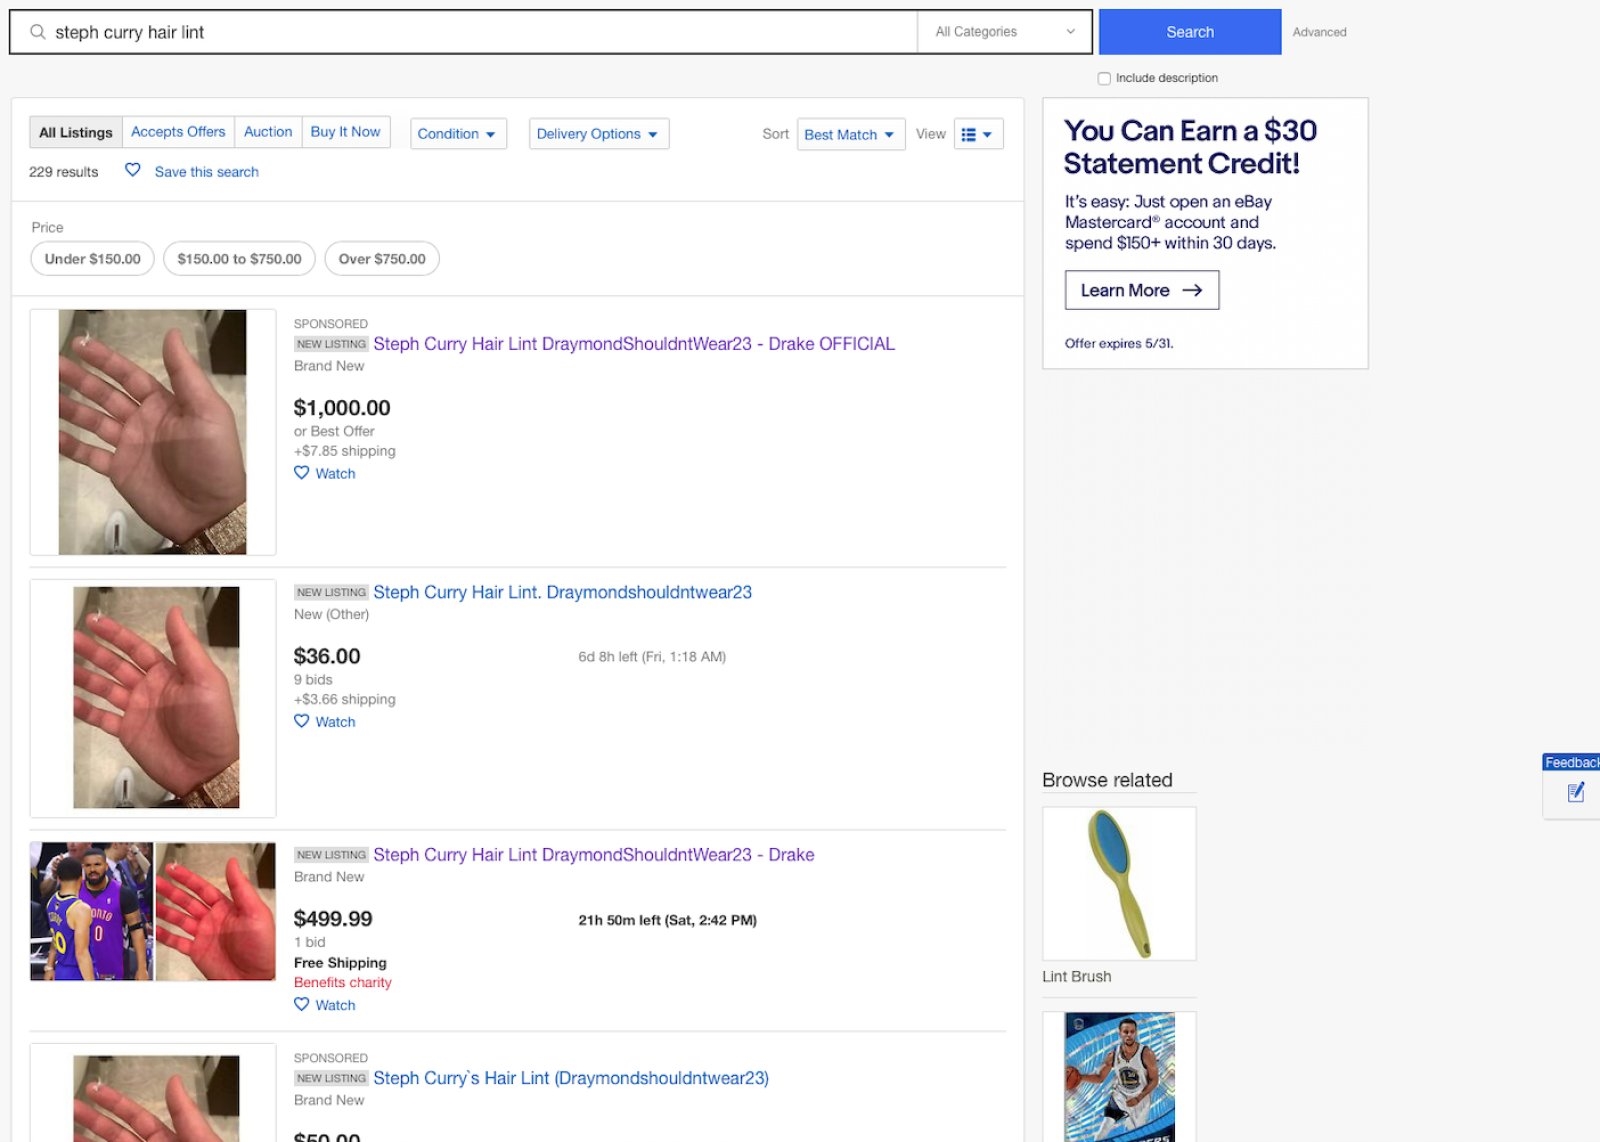Open Steph Curry trading card thumbnail
This screenshot has width=1600, height=1142.
click(1119, 1077)
